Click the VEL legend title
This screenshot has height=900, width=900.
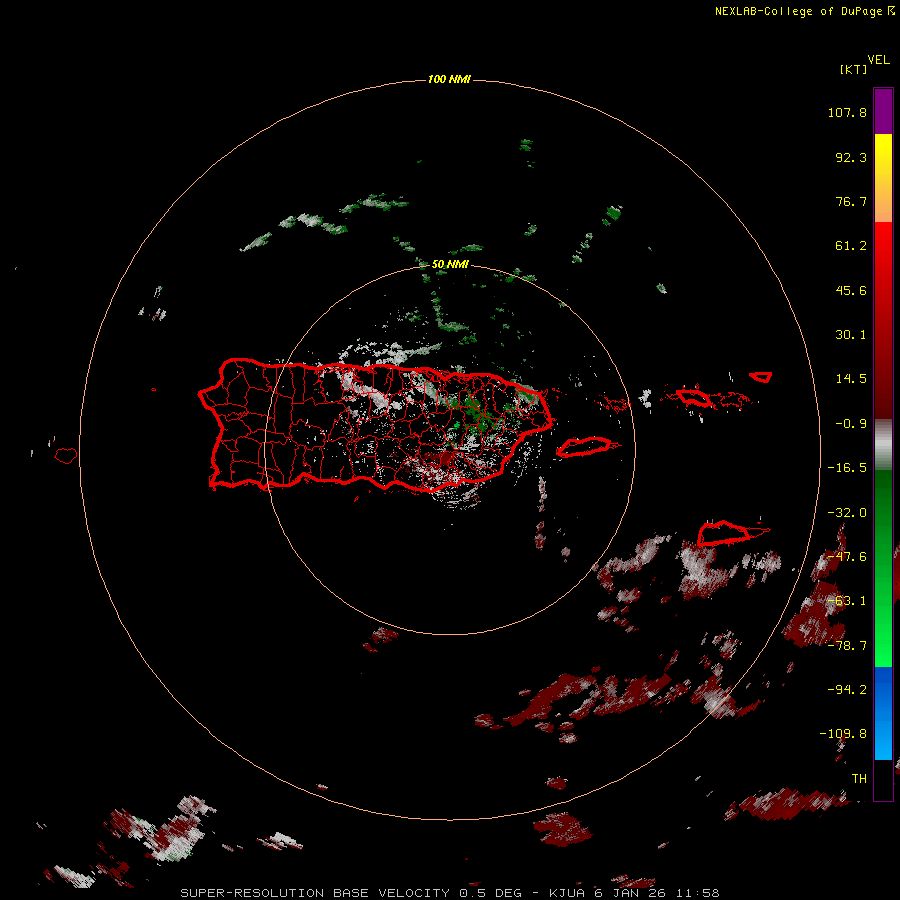click(878, 60)
